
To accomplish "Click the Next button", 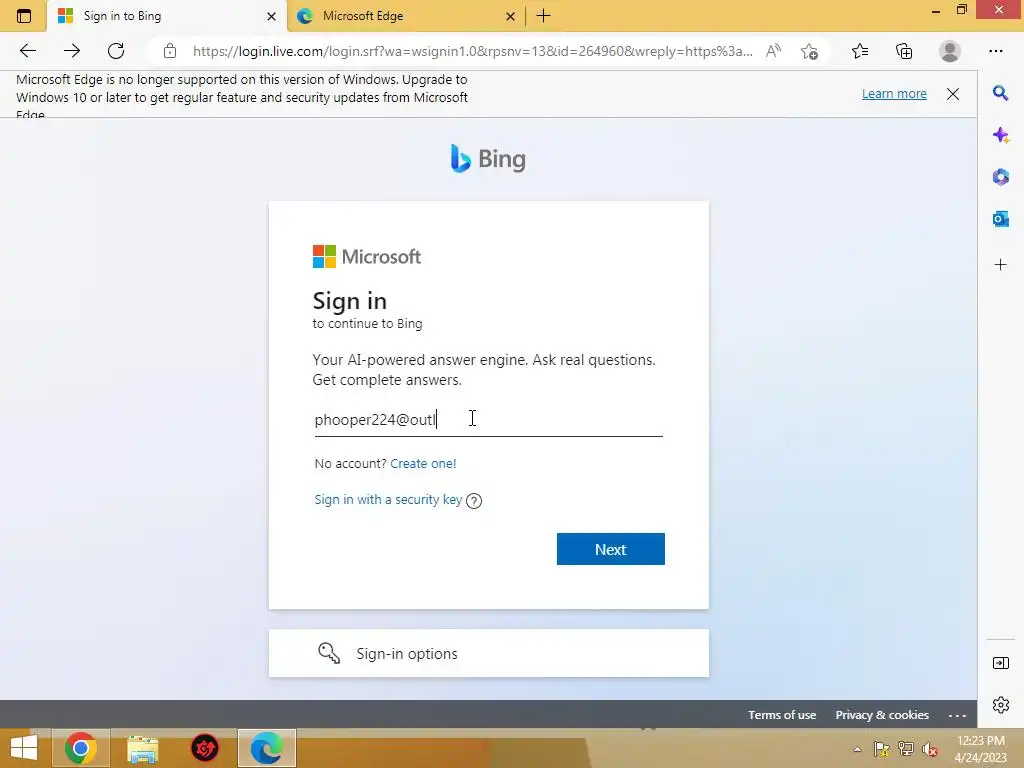I will (611, 549).
